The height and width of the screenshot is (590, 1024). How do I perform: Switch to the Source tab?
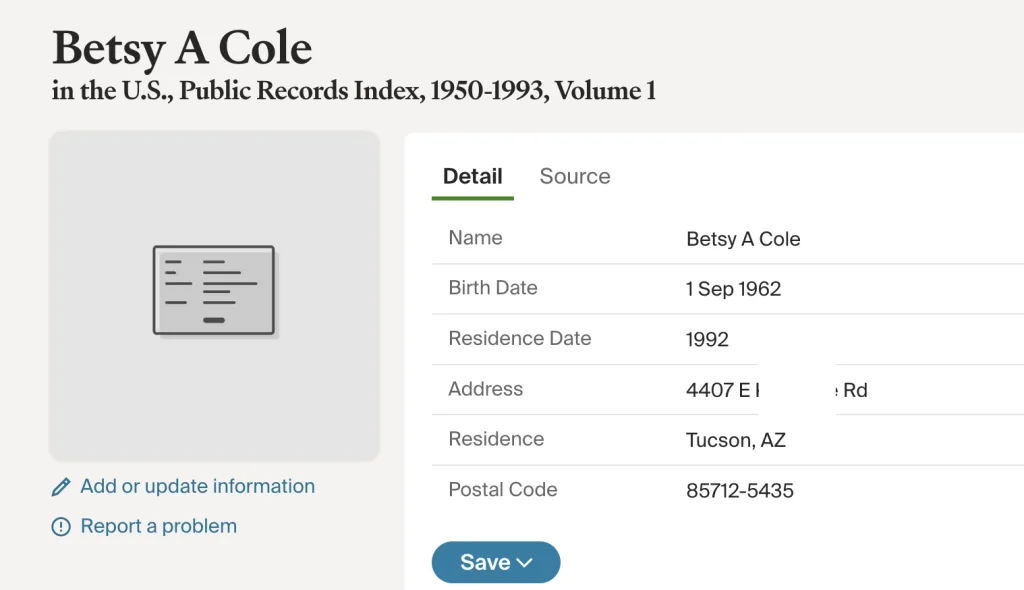point(574,176)
